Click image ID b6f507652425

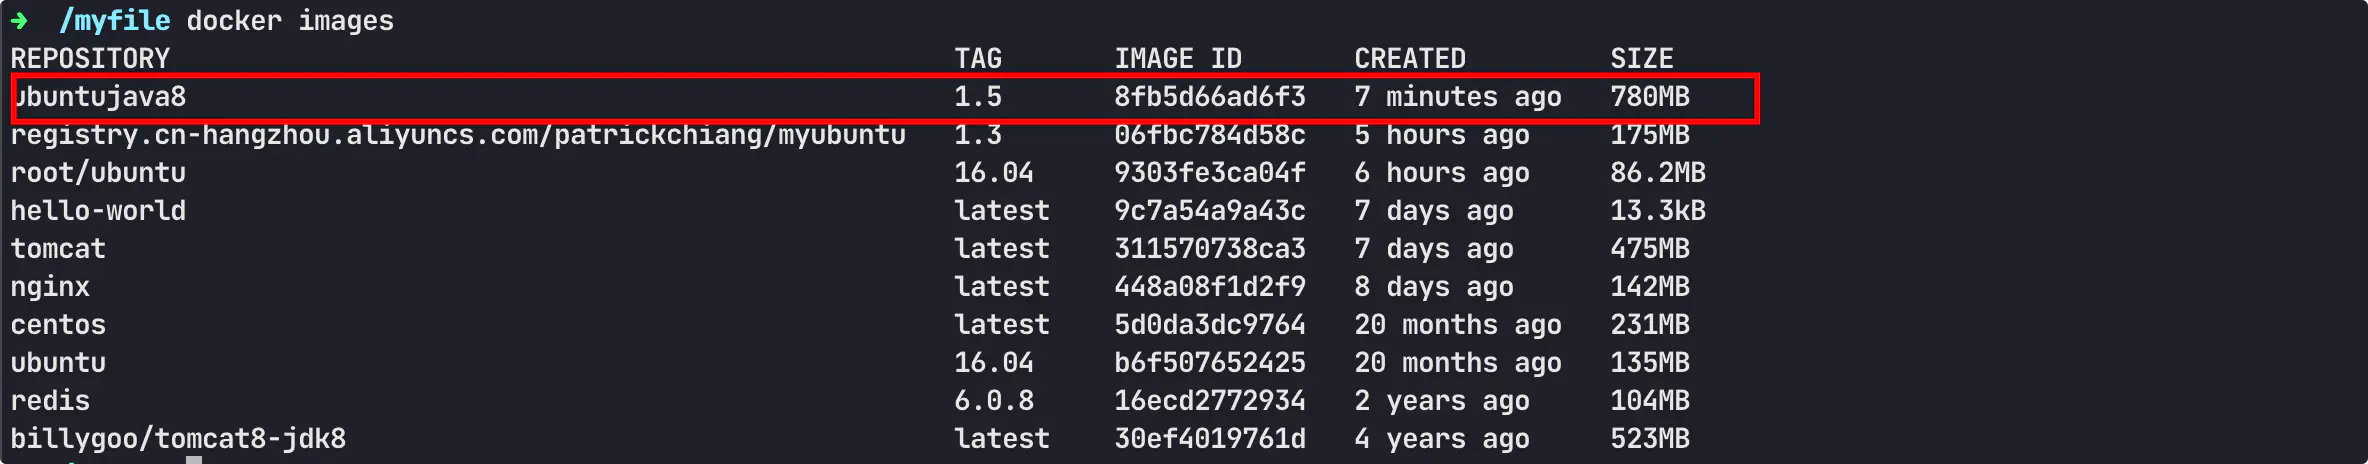(x=1210, y=363)
